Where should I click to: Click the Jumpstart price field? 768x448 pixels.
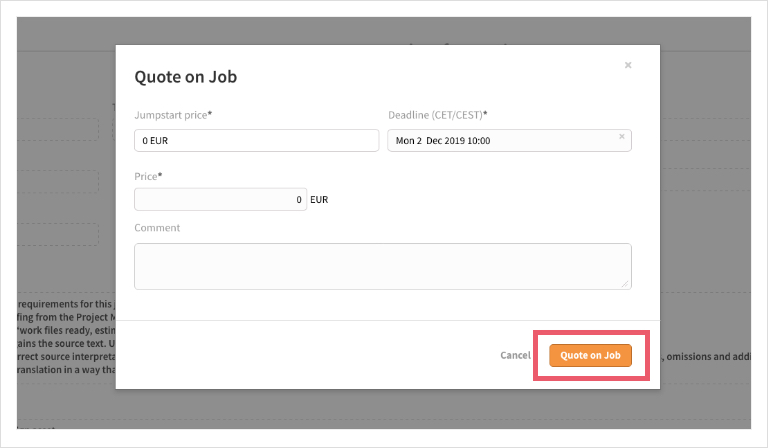click(256, 141)
